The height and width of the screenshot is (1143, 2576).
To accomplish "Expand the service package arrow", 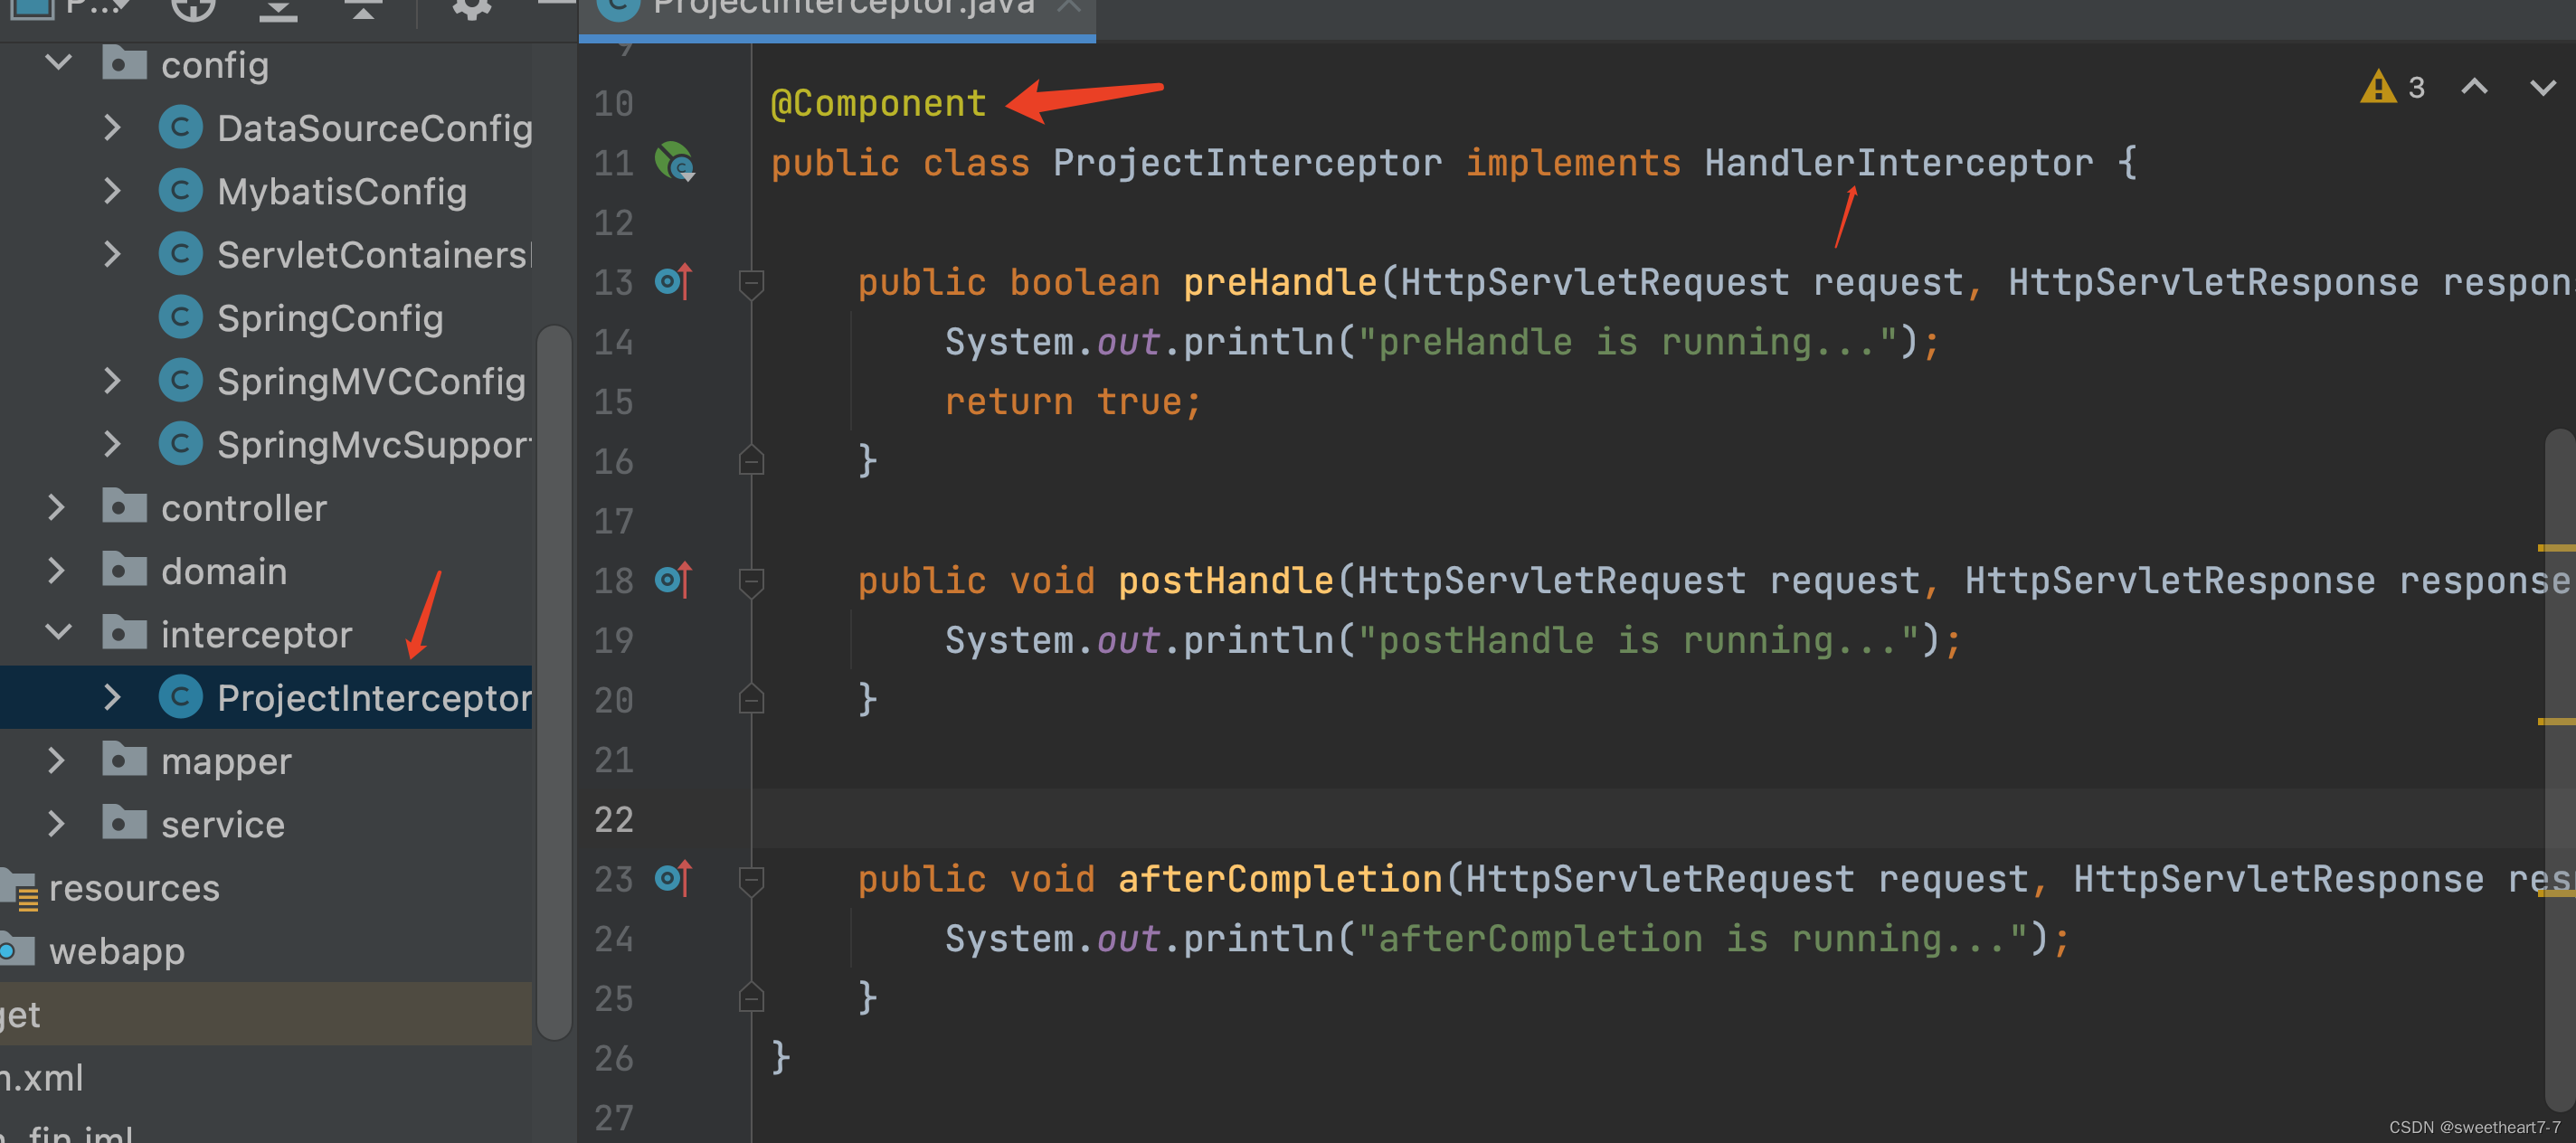I will click(x=56, y=824).
